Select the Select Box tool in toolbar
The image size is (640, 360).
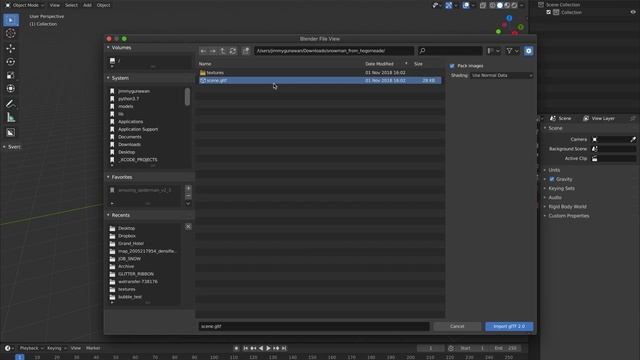click(x=11, y=20)
